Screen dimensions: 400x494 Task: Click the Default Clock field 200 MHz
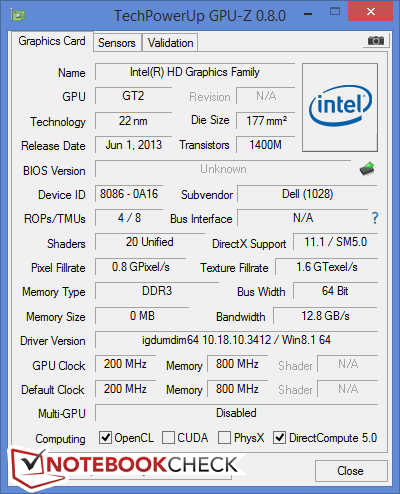126,389
